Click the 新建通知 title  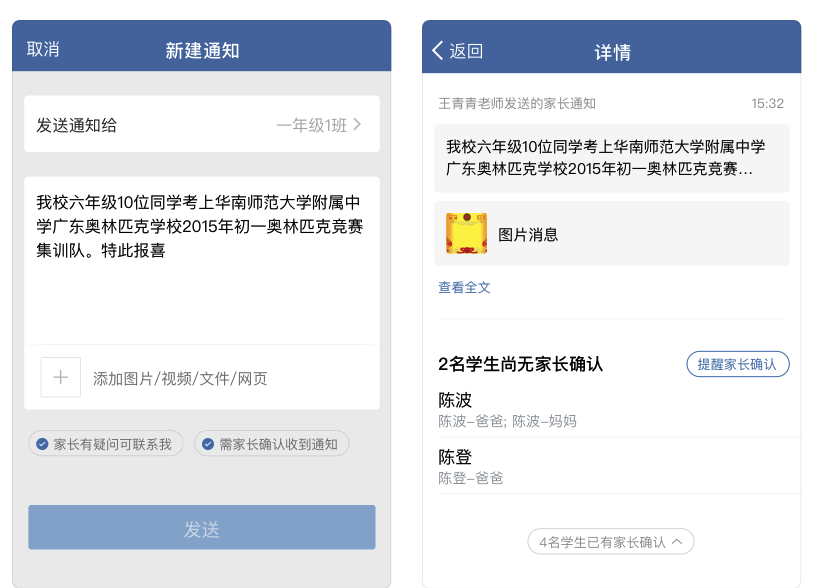point(202,51)
